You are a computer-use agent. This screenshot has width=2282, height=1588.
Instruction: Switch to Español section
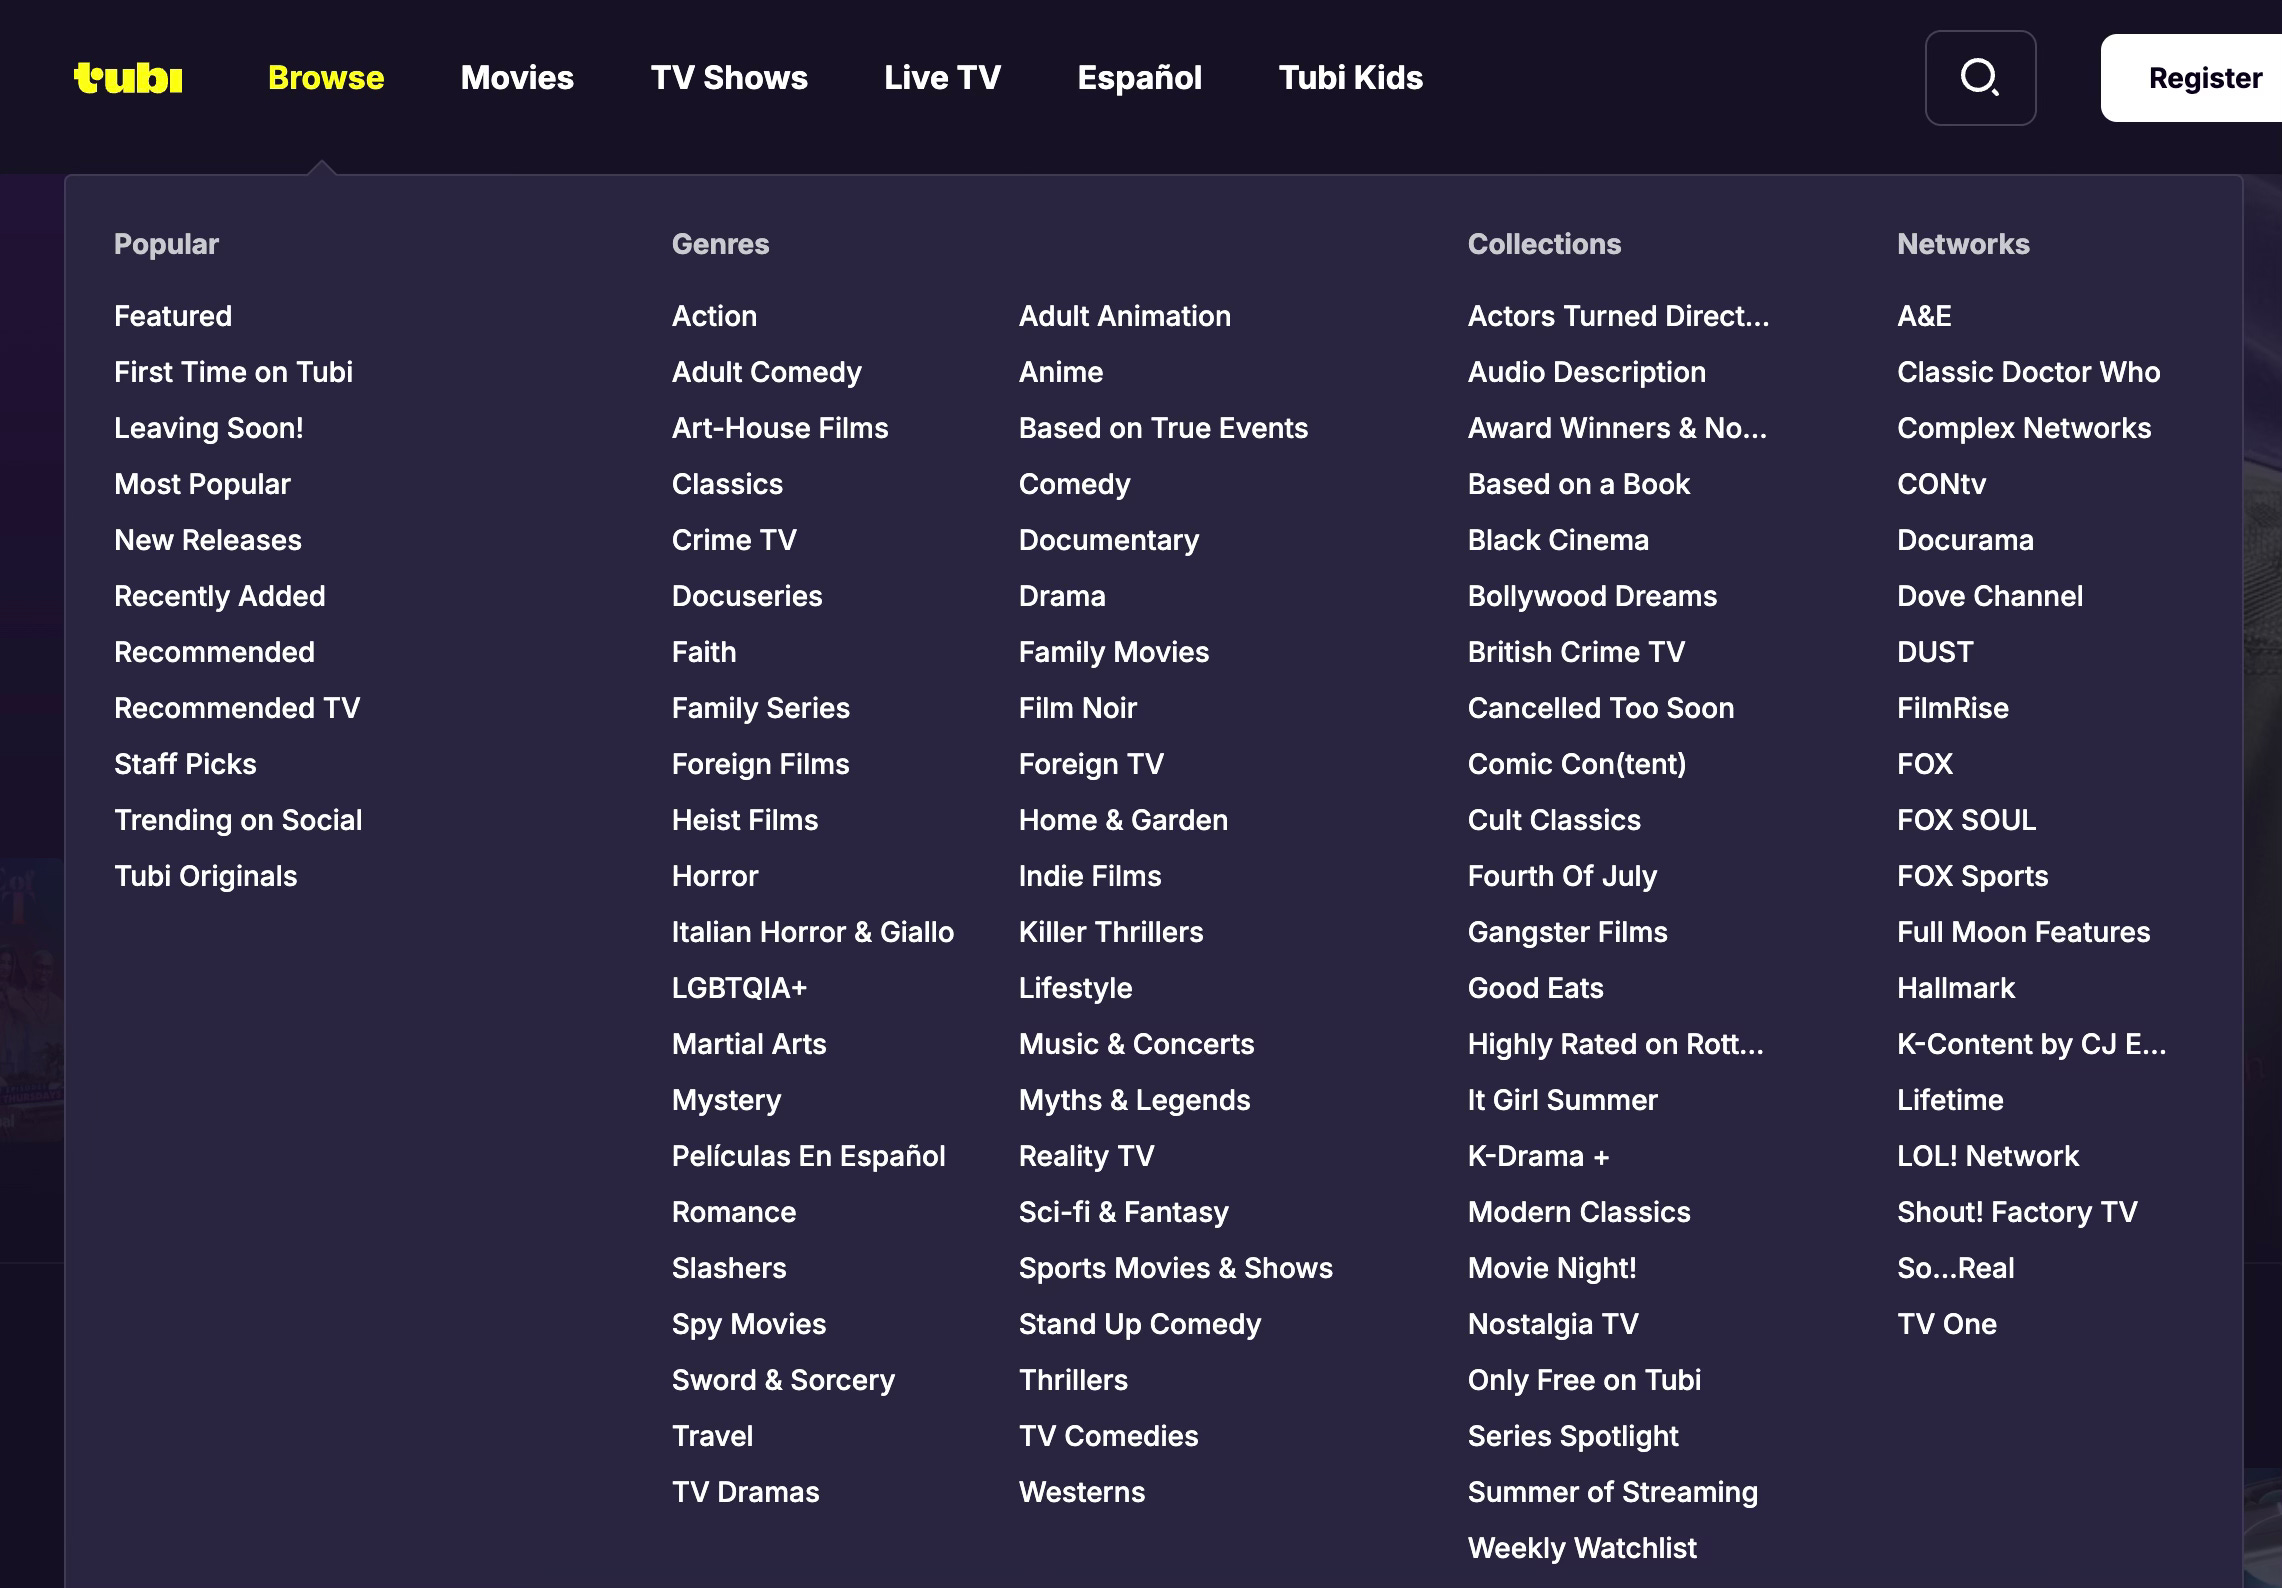coord(1139,78)
